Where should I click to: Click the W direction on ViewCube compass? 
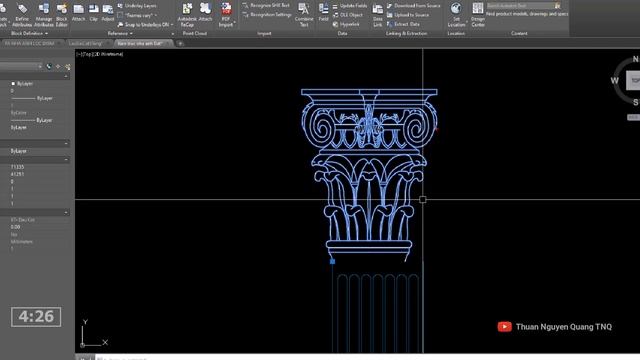pyautogui.click(x=615, y=80)
